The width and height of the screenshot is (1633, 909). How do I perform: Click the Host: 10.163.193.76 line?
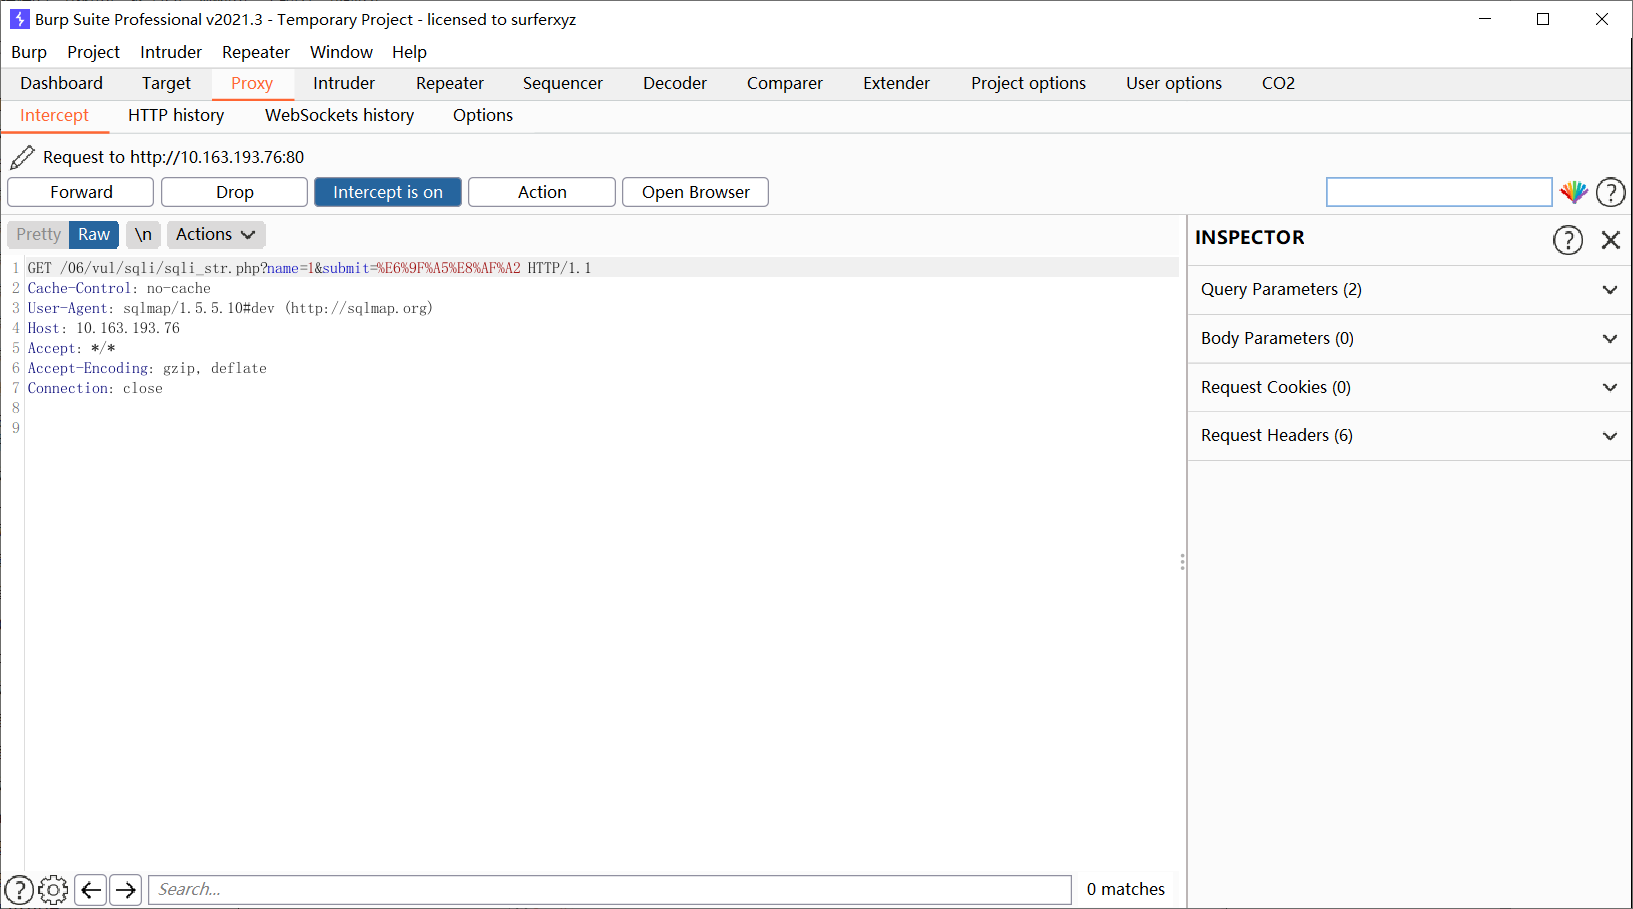point(104,328)
